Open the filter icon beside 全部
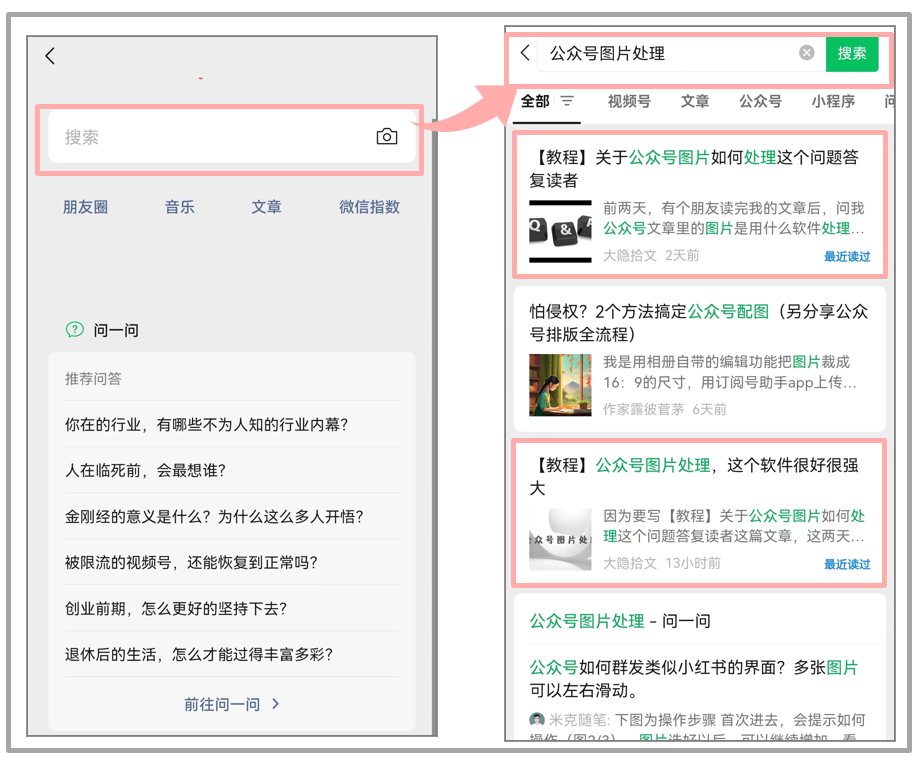 coord(567,101)
